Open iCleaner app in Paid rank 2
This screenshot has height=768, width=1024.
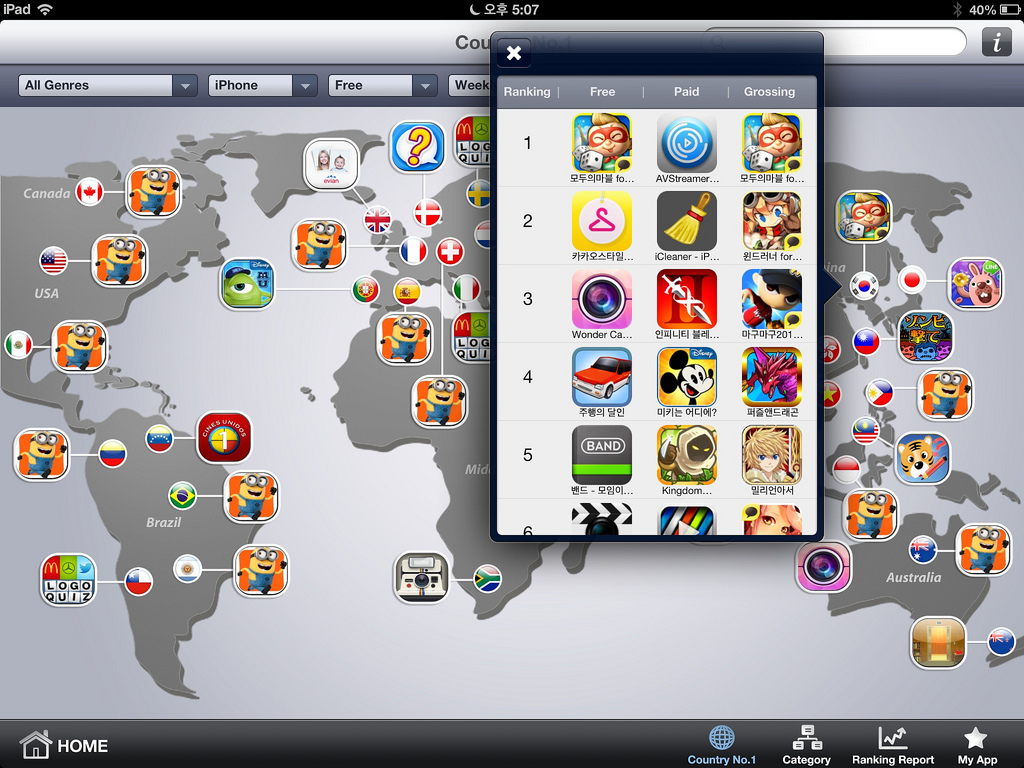686,221
